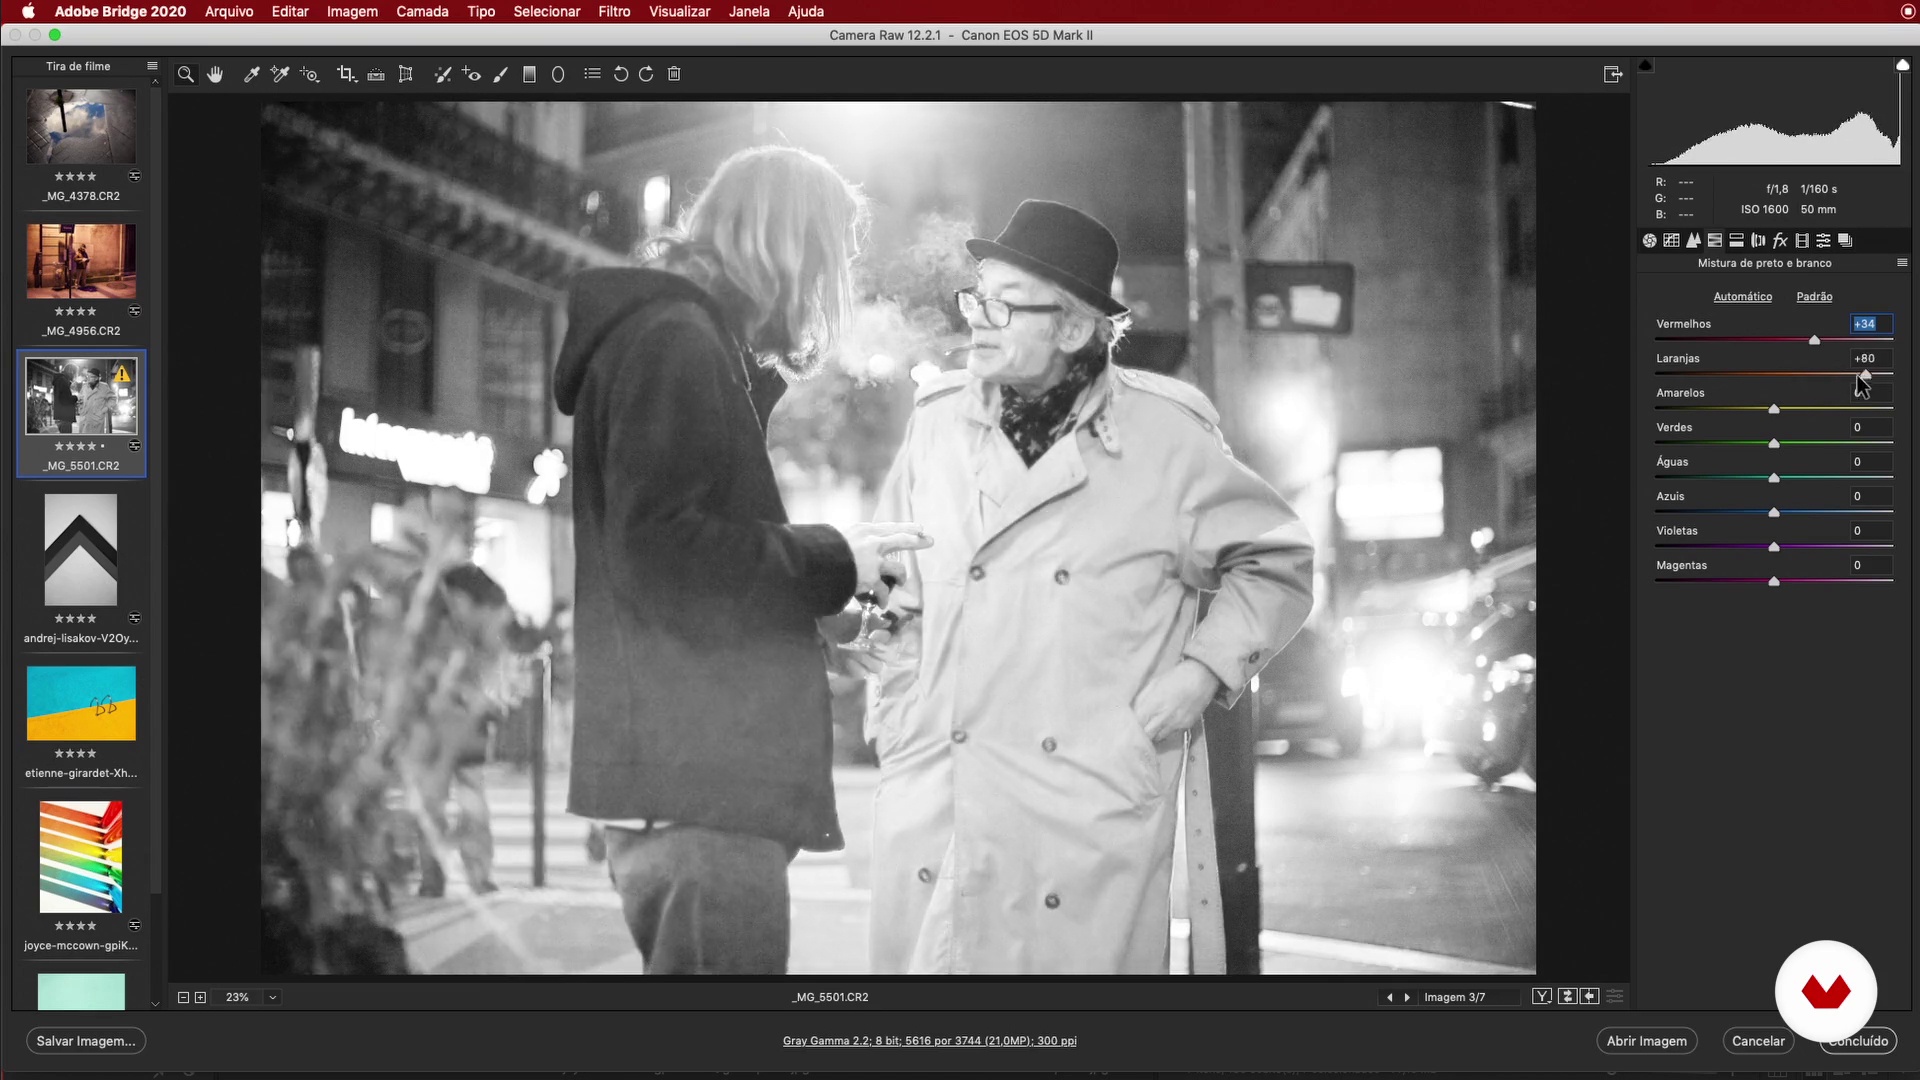Click the Automático link
This screenshot has width=1920, height=1080.
tap(1742, 297)
